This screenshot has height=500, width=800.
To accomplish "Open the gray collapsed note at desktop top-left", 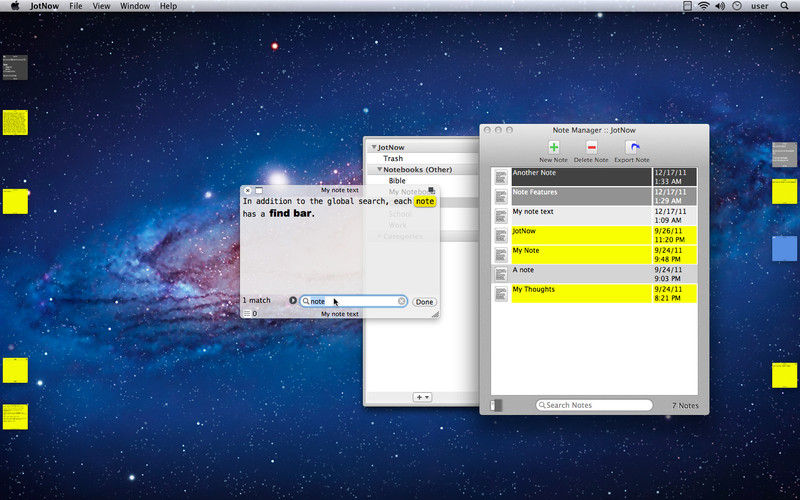I will (15, 67).
